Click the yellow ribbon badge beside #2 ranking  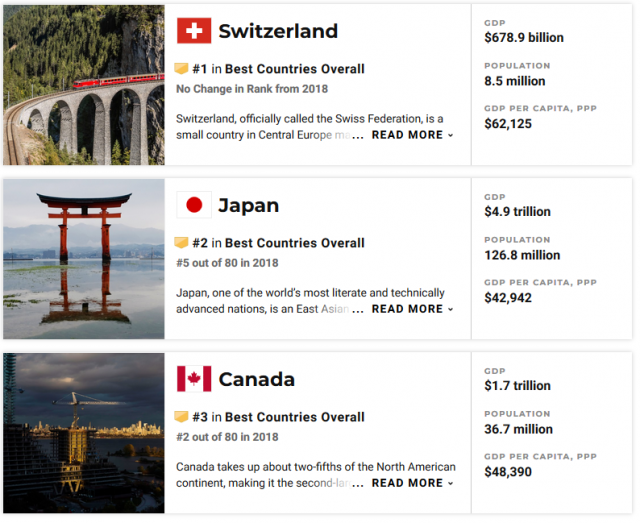coord(181,243)
